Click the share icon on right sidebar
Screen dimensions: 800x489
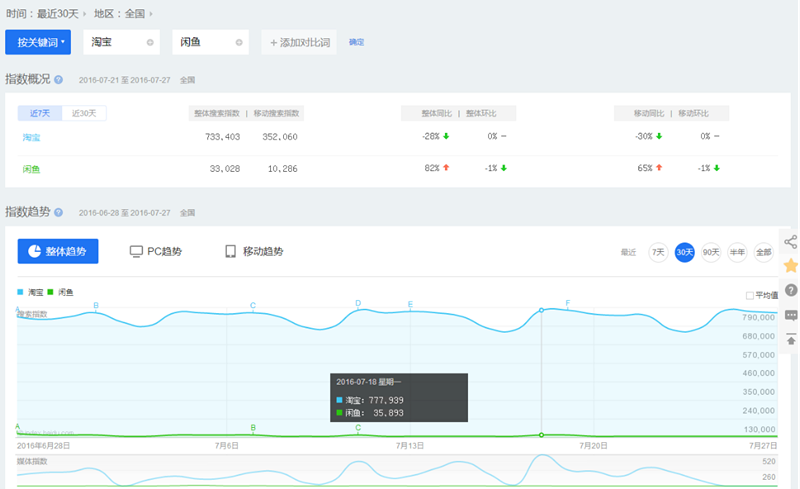(x=790, y=242)
